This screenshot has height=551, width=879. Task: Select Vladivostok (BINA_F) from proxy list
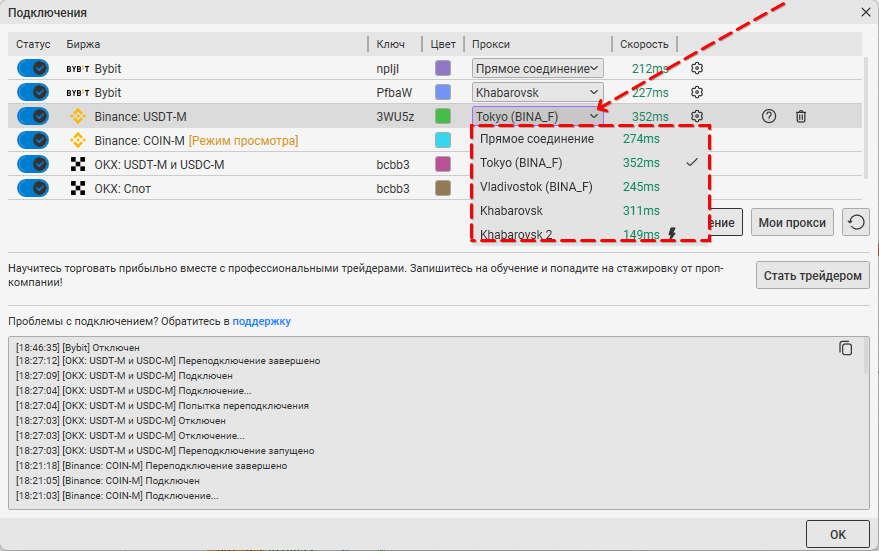[x=536, y=186]
